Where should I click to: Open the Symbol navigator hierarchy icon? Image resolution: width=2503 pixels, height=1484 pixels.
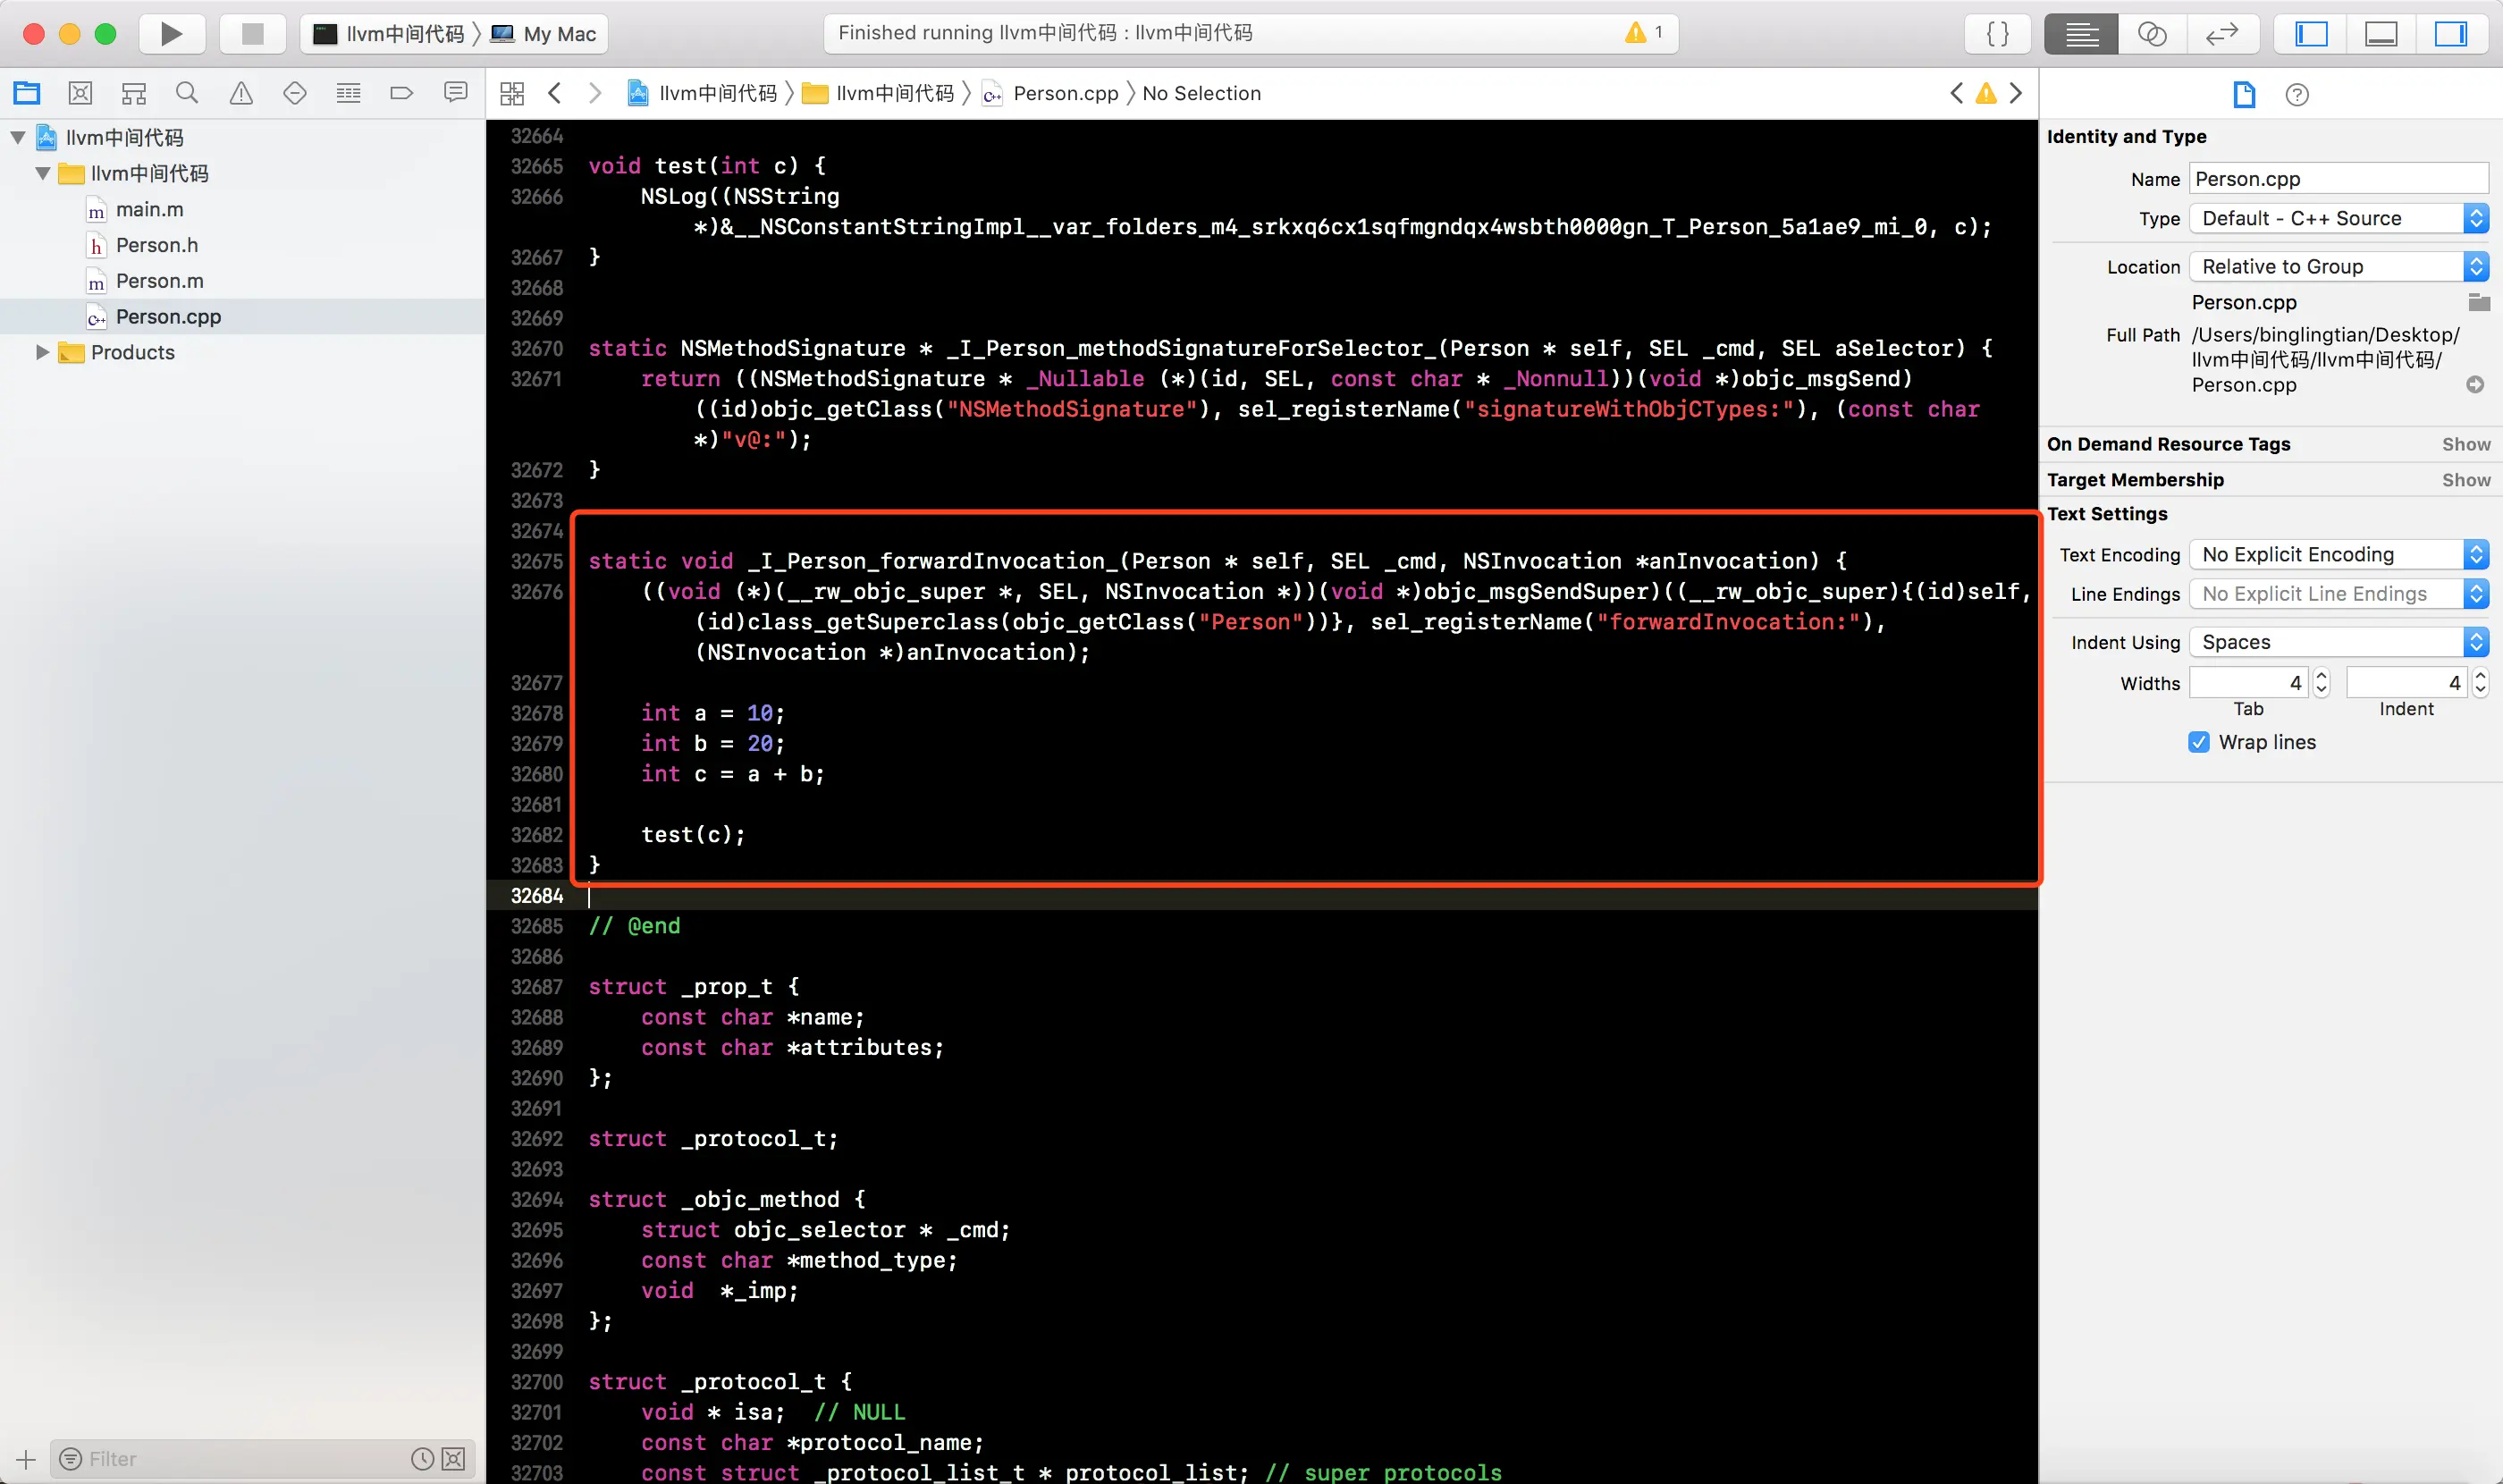(134, 93)
